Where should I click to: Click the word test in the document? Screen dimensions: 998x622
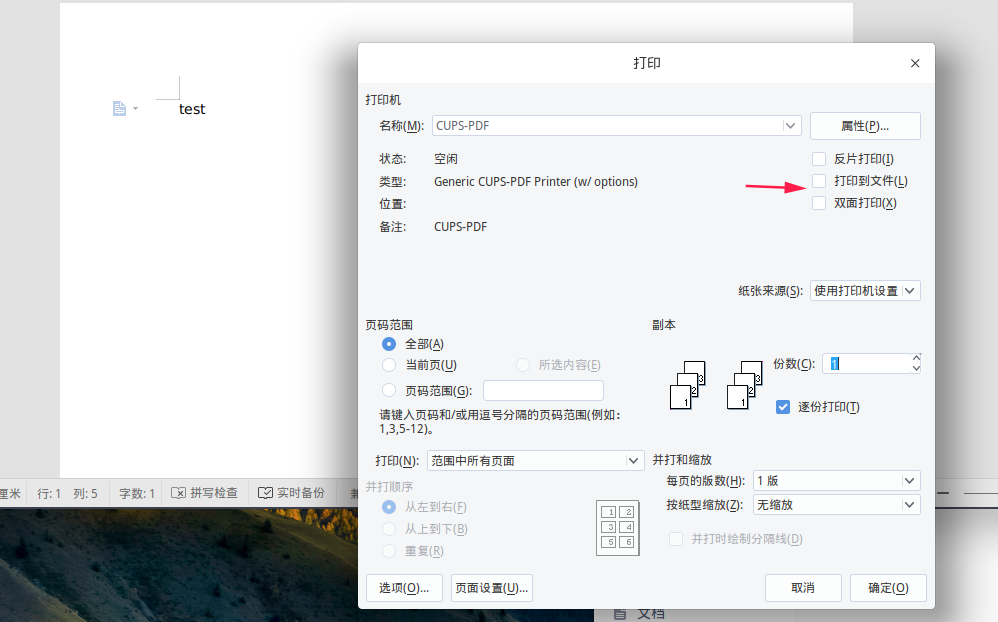point(192,110)
